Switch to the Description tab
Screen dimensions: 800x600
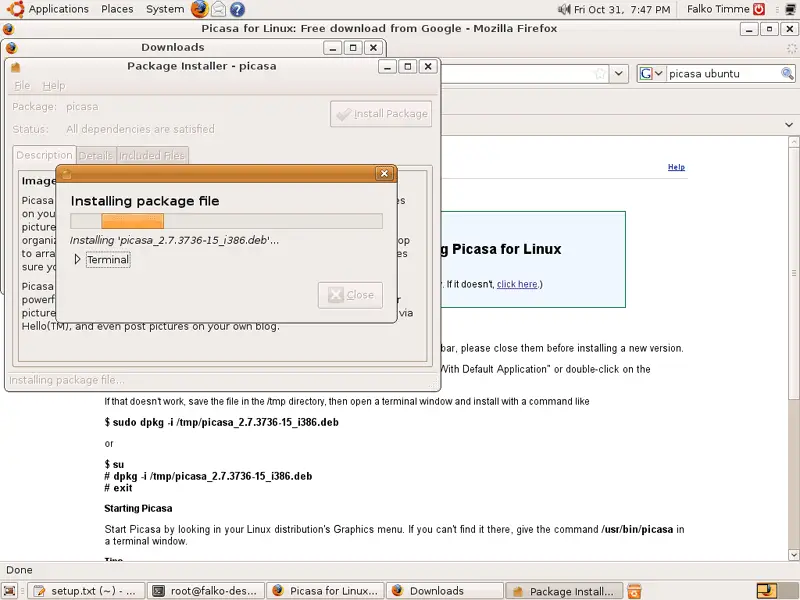44,155
